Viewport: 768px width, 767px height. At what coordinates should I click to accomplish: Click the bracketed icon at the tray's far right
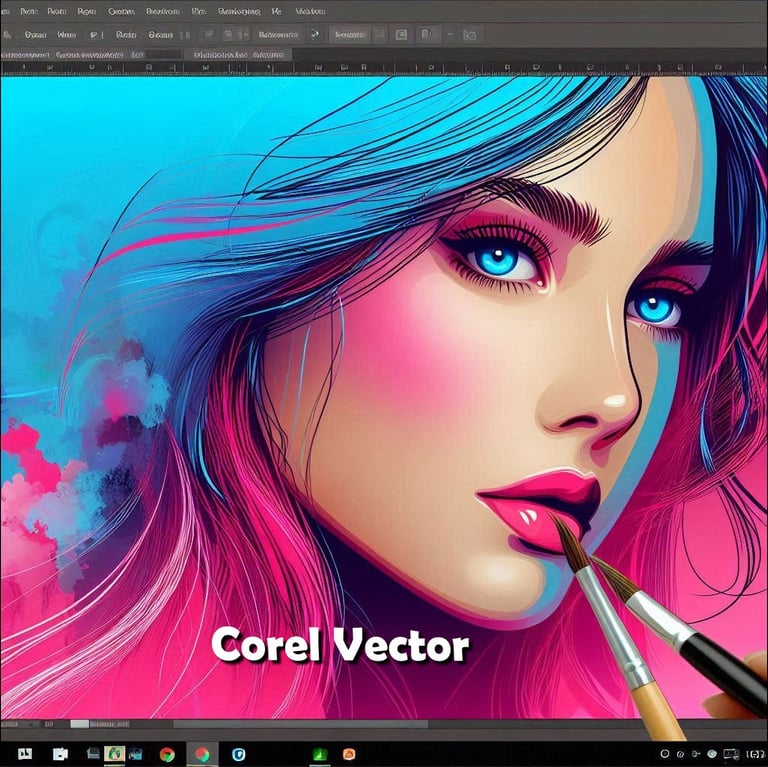(755, 754)
